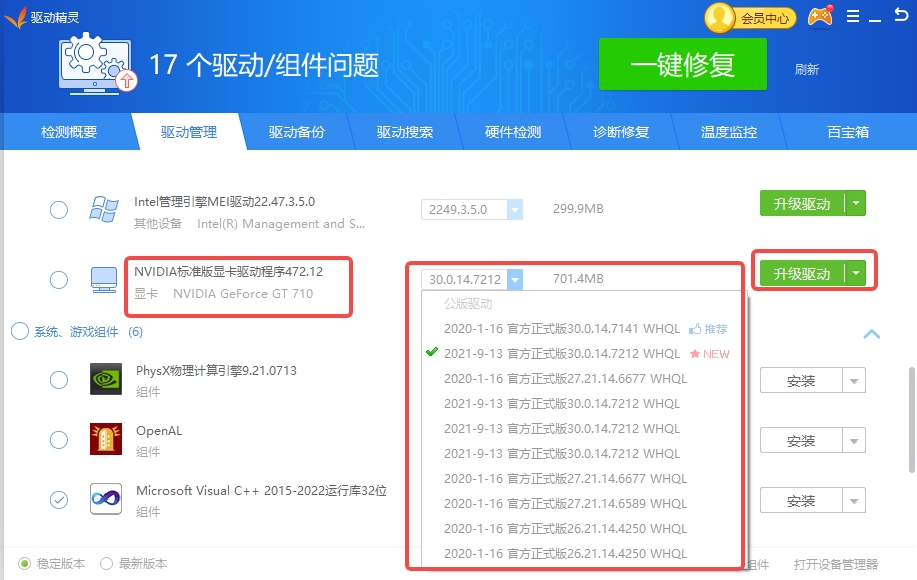917x580 pixels.
Task: Uncheck the Microsoft Visual C++ checkbox
Action: click(x=59, y=499)
